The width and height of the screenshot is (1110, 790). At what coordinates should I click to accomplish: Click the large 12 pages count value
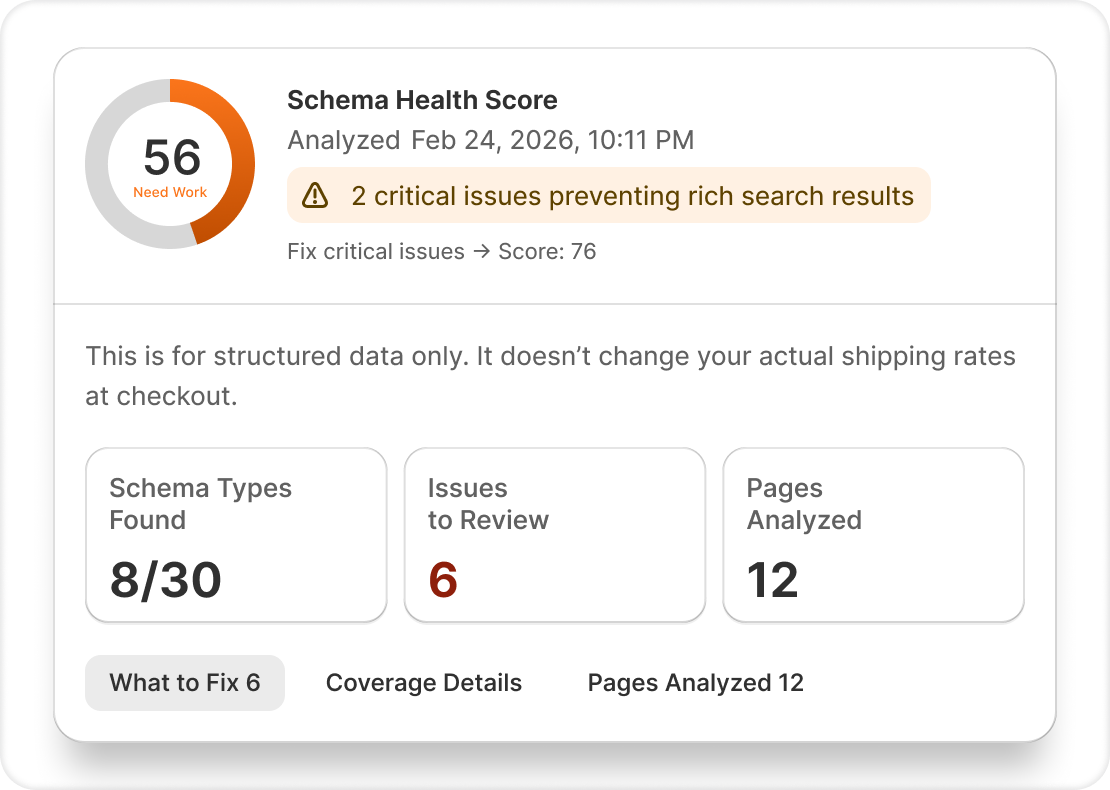(773, 581)
